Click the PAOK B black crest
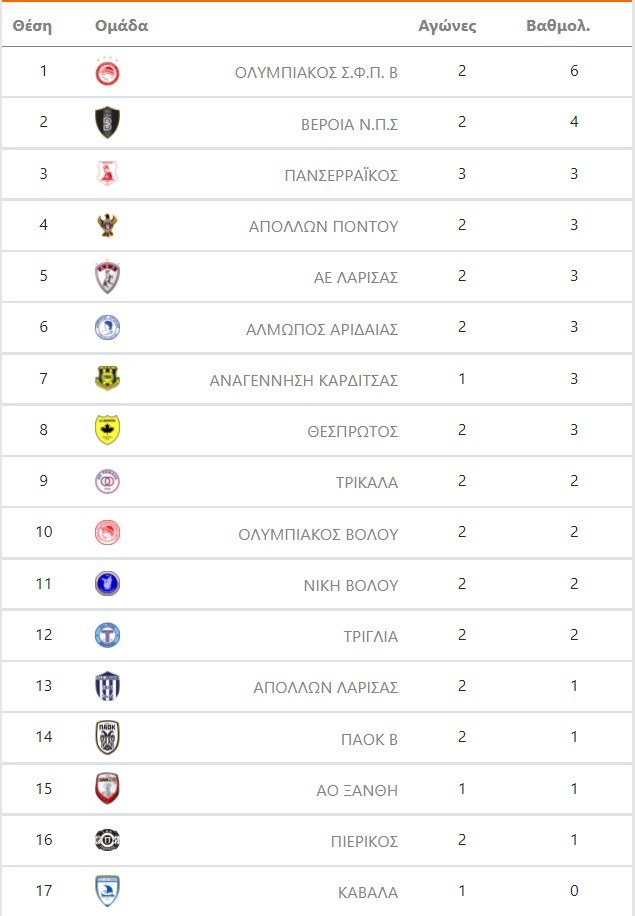635x916 pixels. (x=107, y=738)
